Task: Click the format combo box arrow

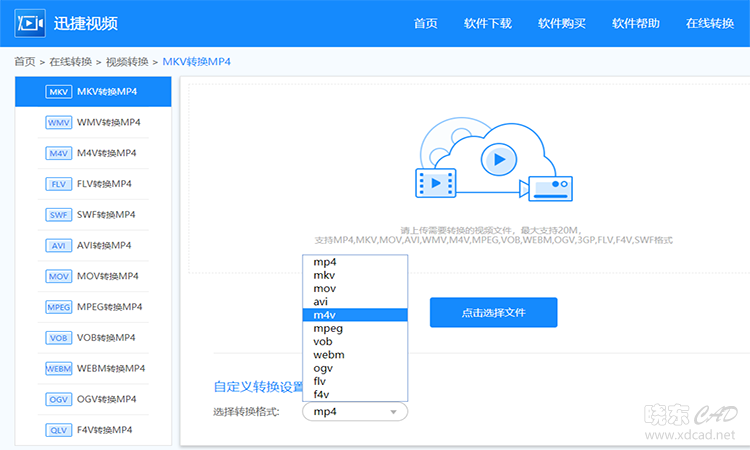Action: [x=393, y=412]
